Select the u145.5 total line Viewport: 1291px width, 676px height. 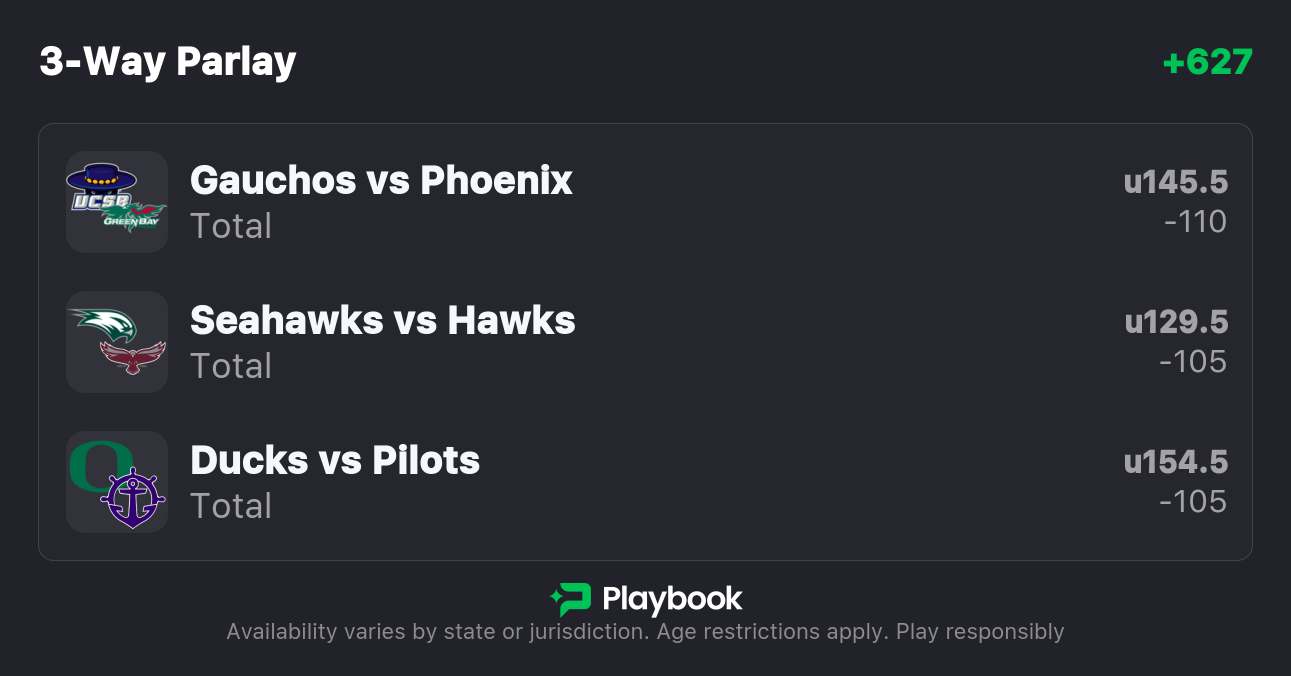coord(1175,182)
